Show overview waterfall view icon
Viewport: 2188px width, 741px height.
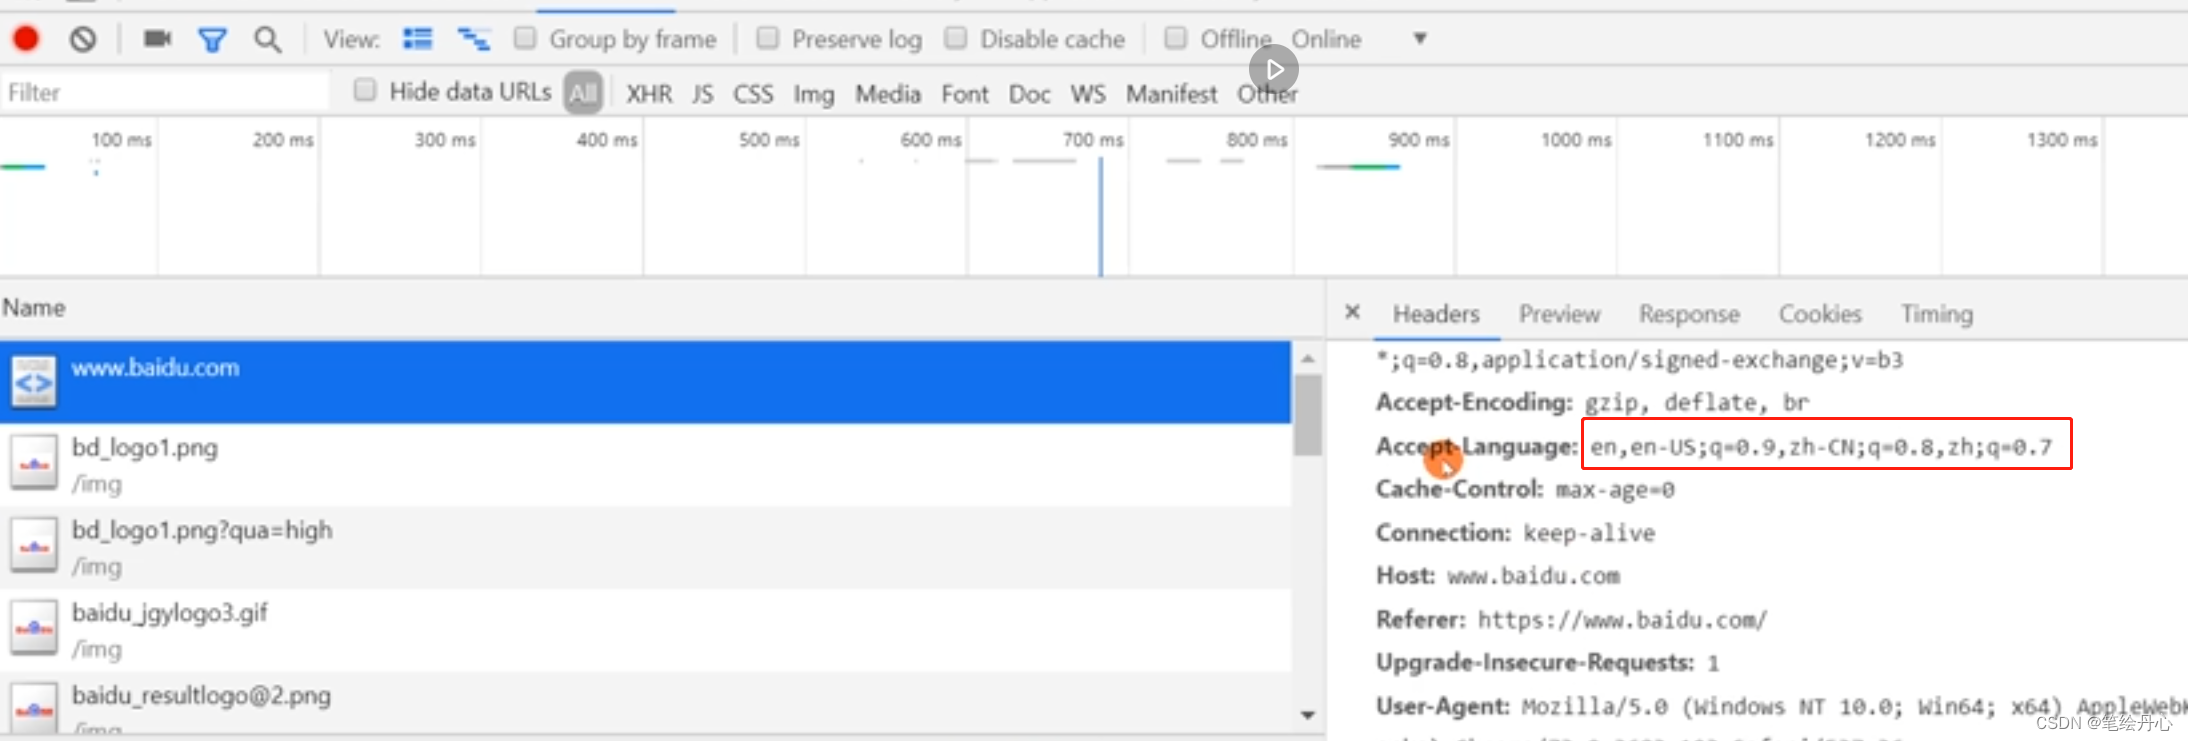[473, 39]
